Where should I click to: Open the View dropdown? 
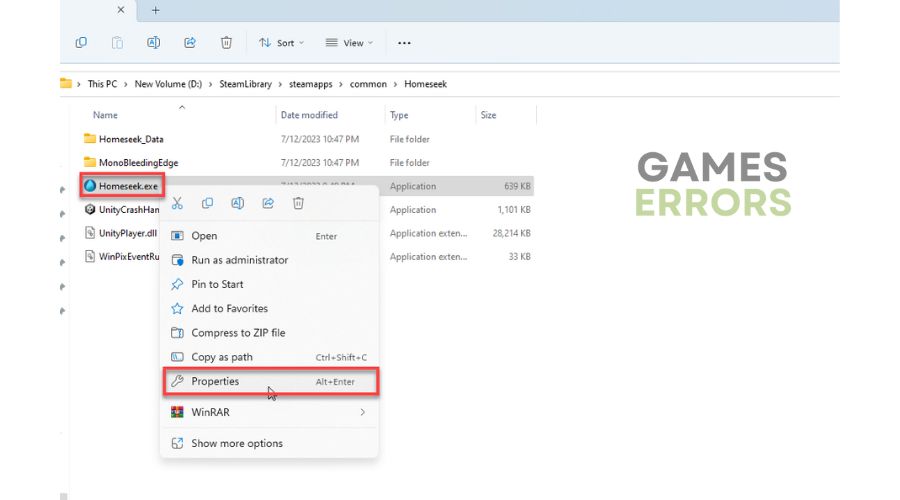click(350, 42)
